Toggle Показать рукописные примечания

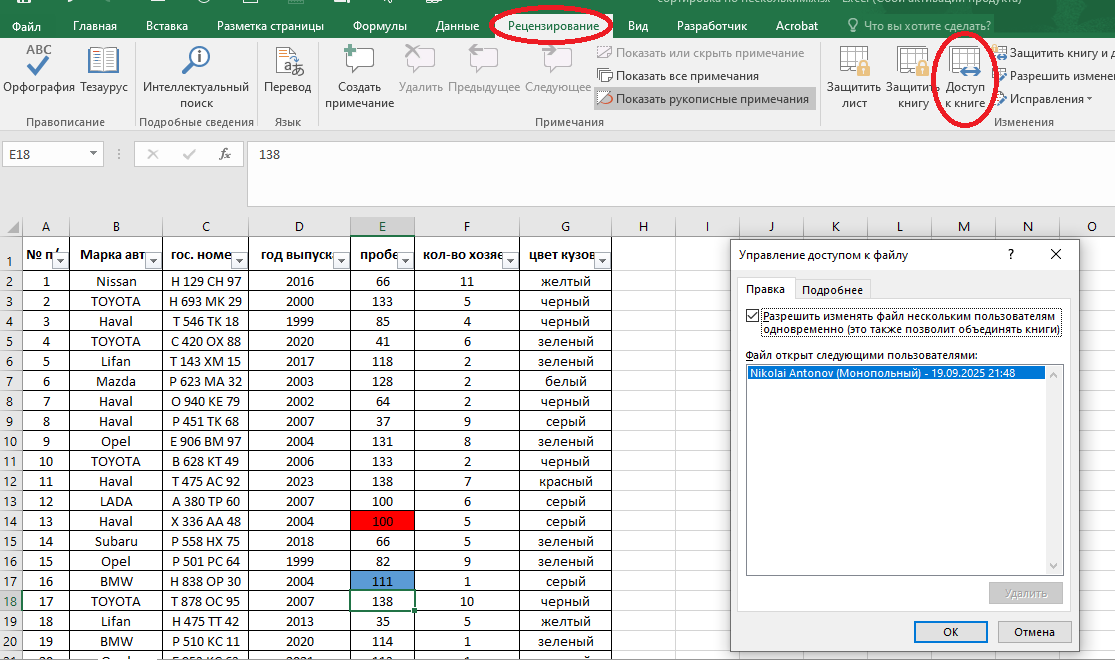click(x=703, y=99)
